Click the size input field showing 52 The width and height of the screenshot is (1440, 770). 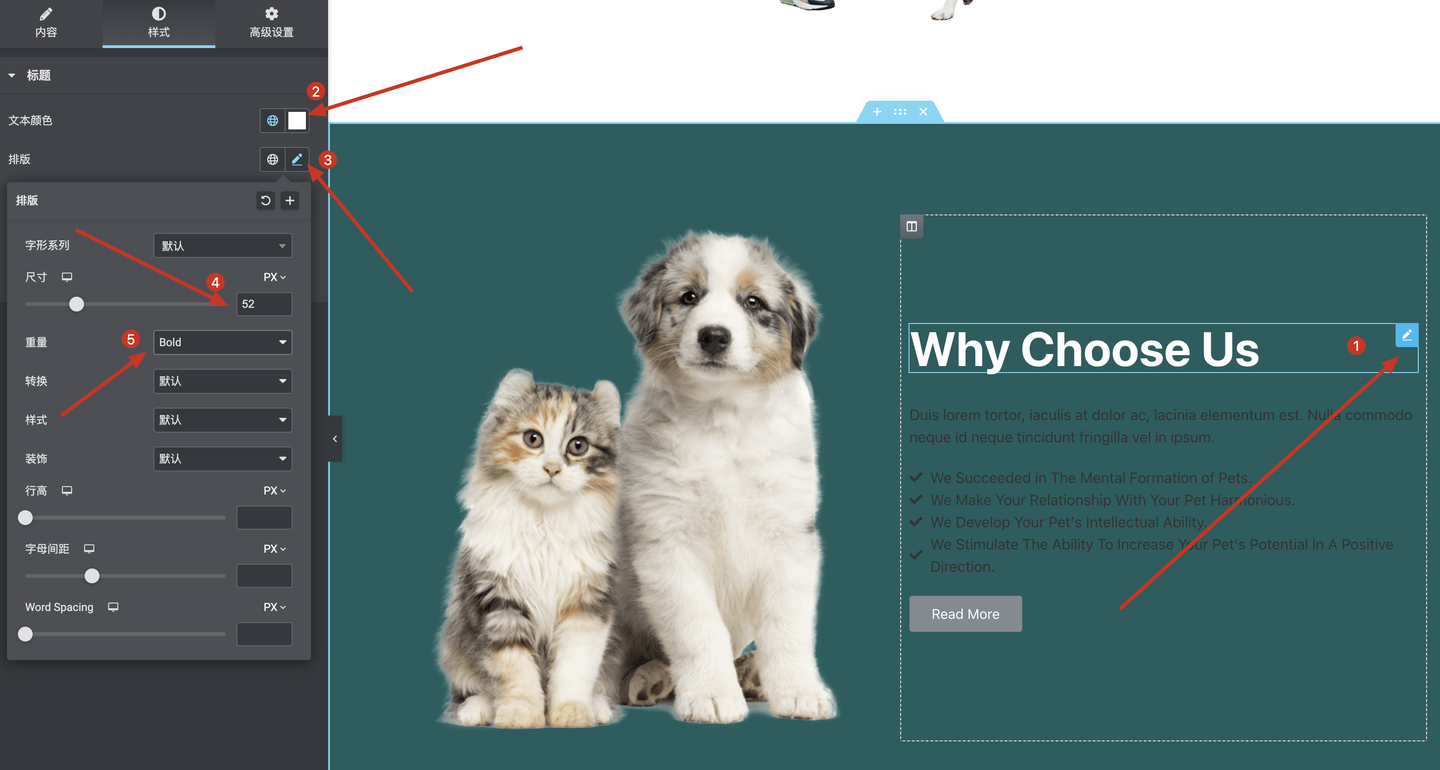(264, 304)
